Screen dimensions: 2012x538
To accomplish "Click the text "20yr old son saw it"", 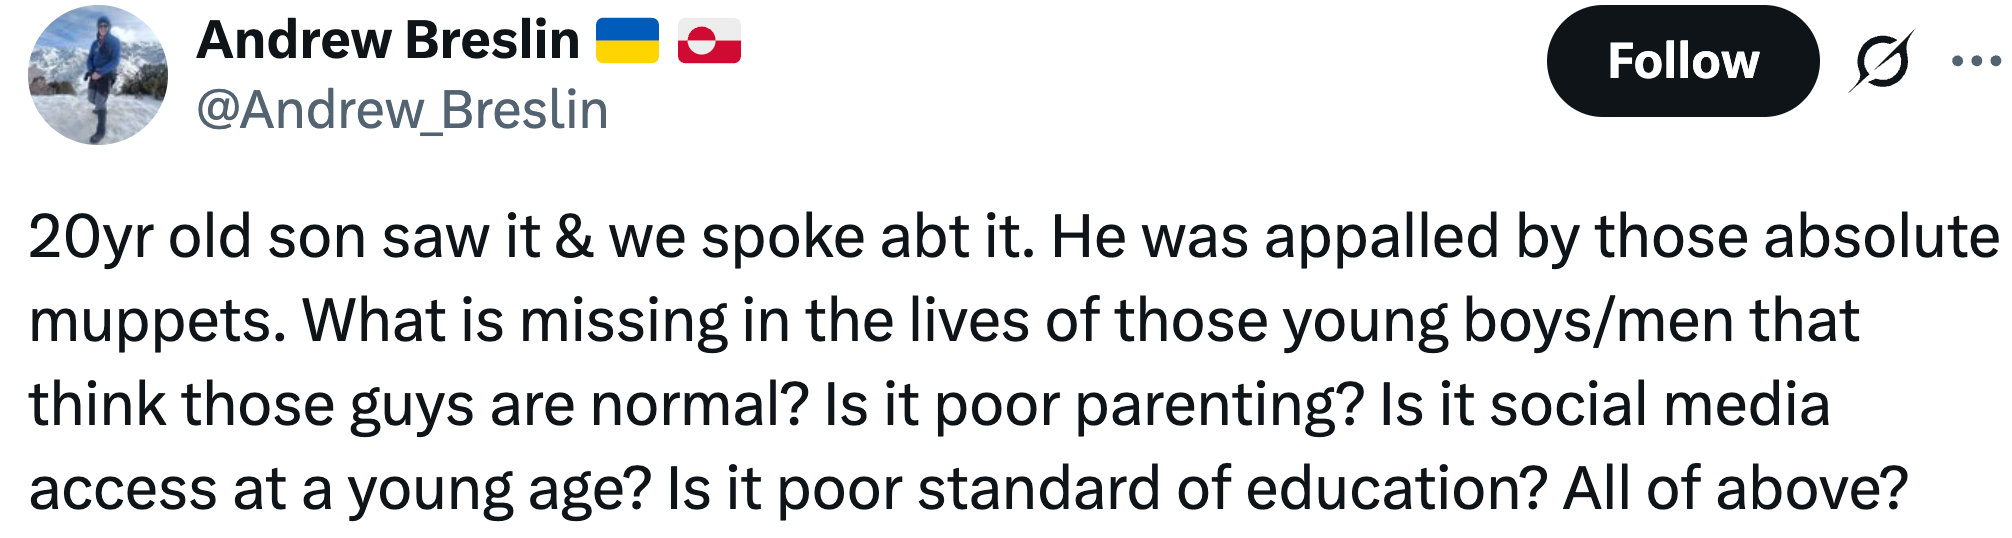I will [x=284, y=238].
